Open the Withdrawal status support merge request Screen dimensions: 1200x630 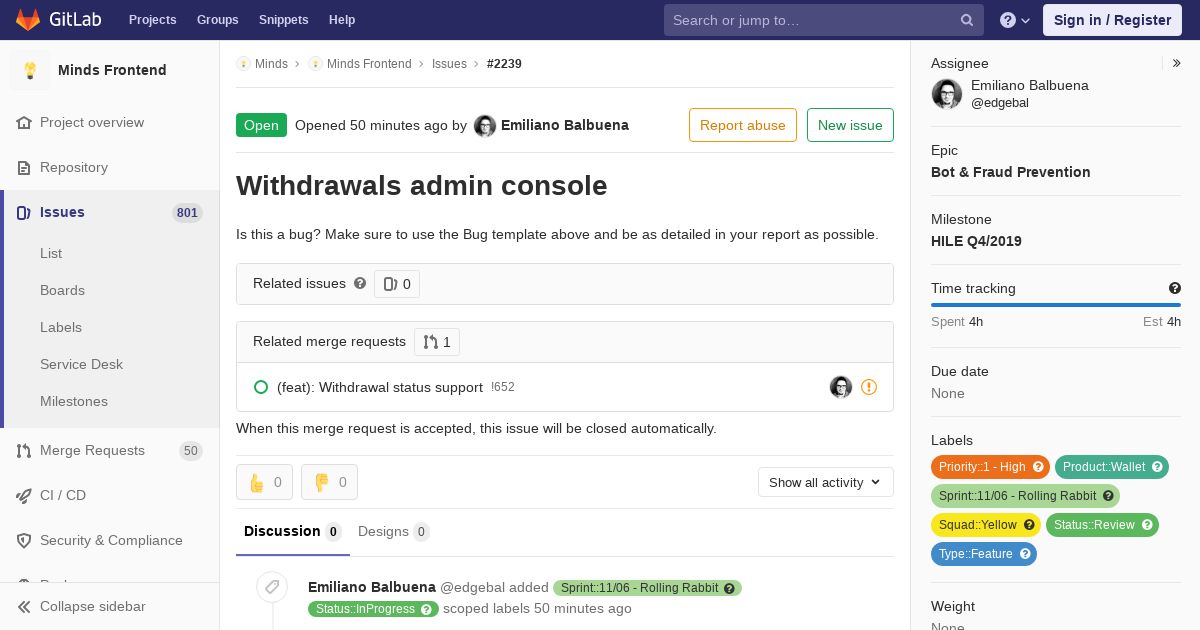[x=380, y=387]
